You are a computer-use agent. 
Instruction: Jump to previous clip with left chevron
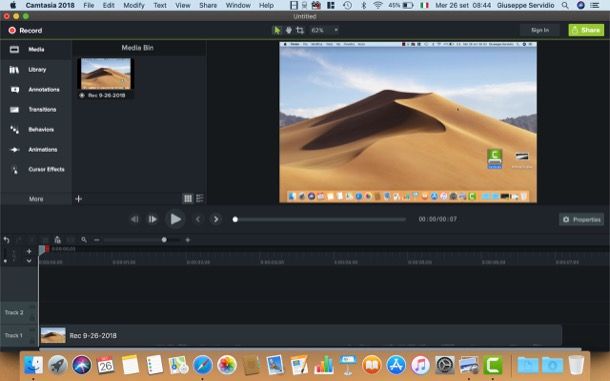tap(198, 219)
